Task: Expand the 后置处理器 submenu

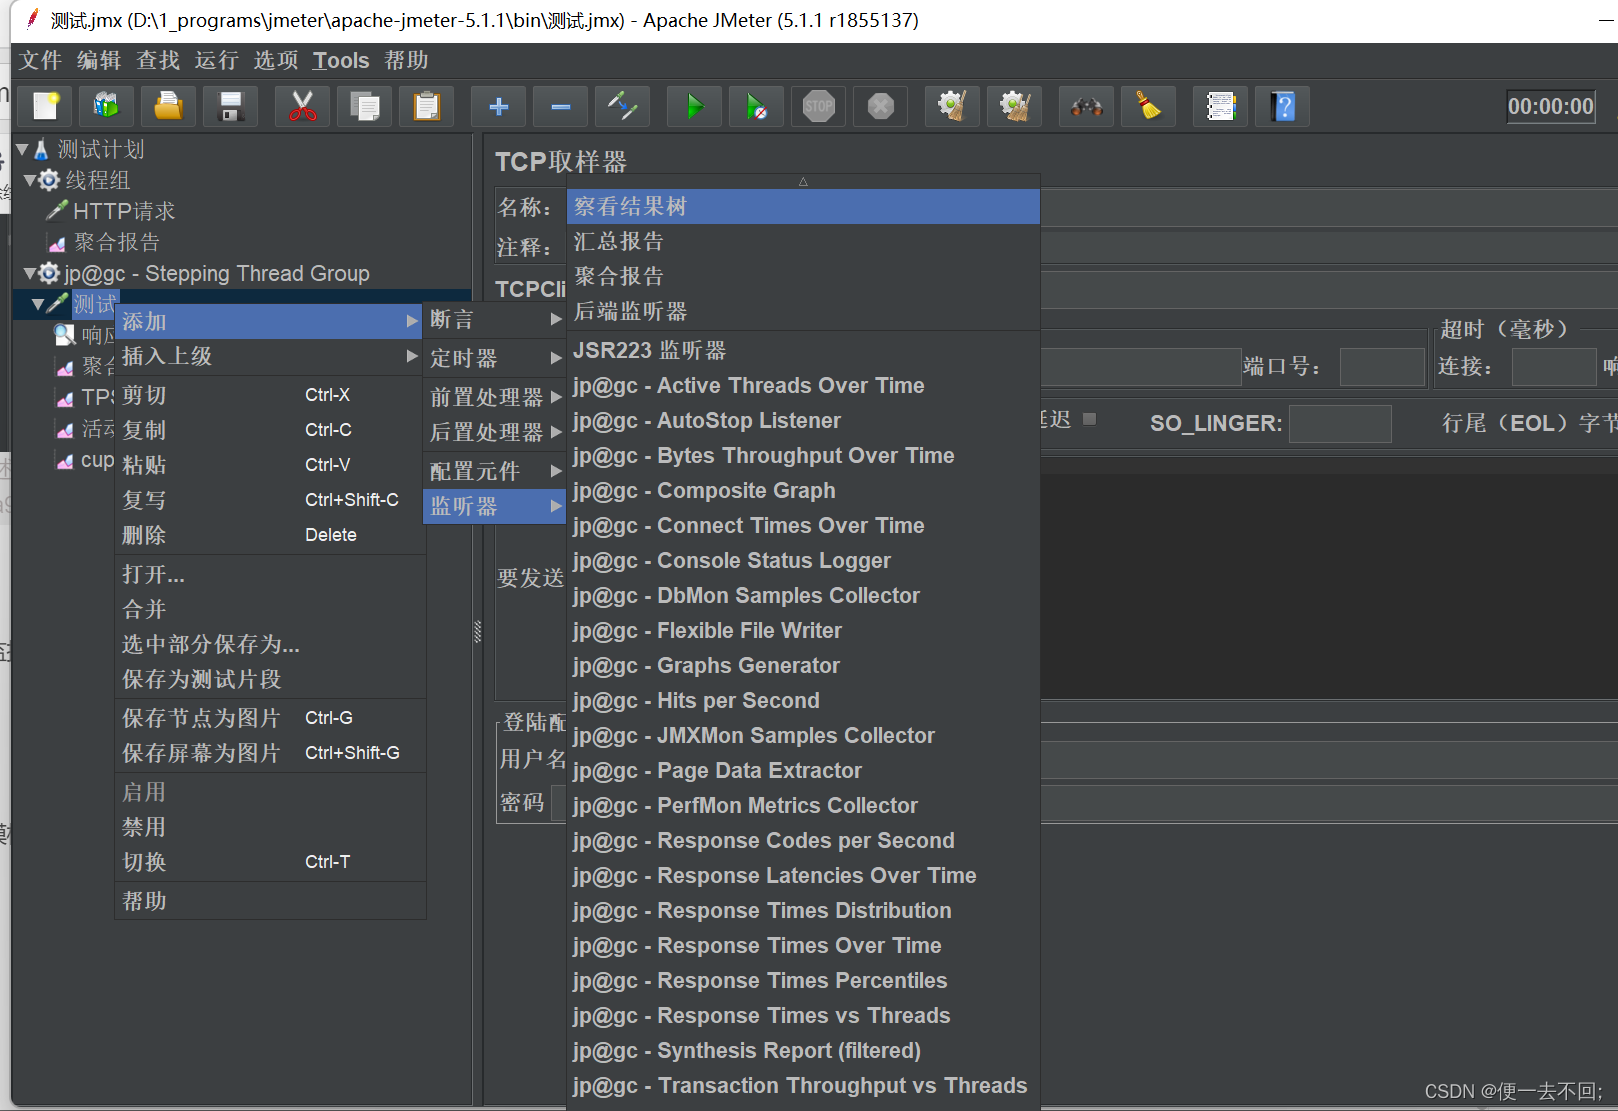Action: coord(494,432)
